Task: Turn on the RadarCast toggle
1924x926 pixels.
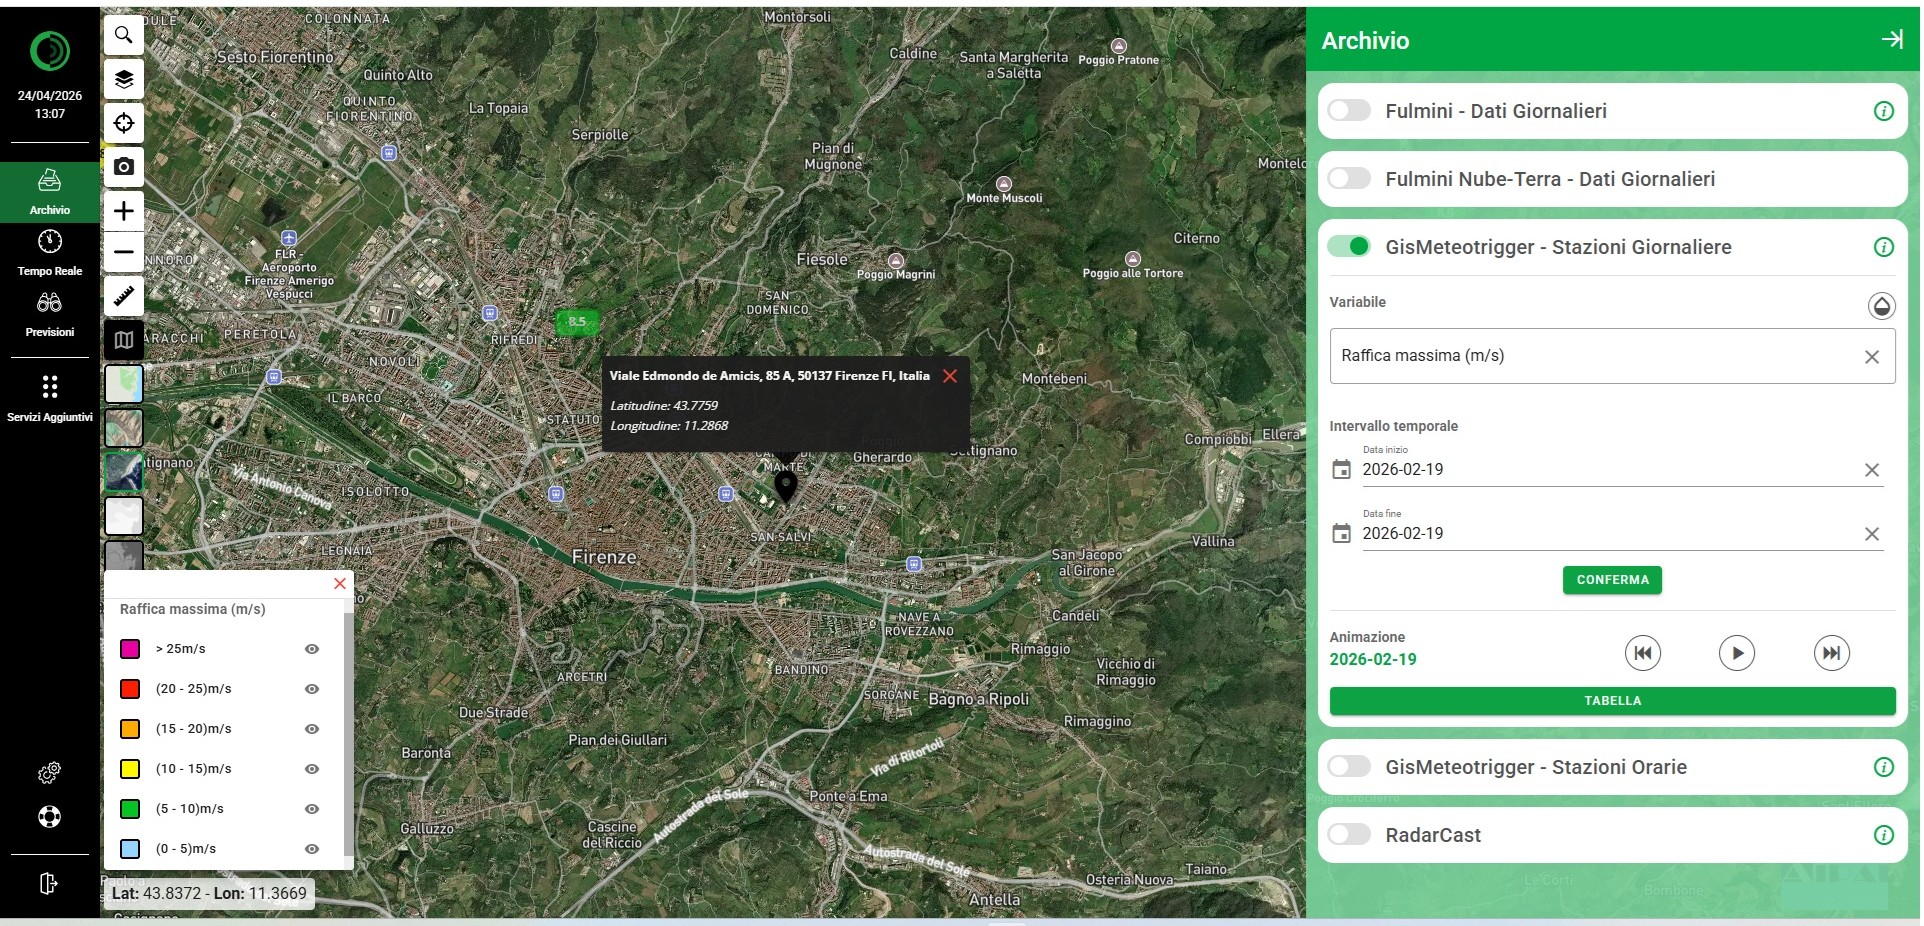Action: [1349, 835]
